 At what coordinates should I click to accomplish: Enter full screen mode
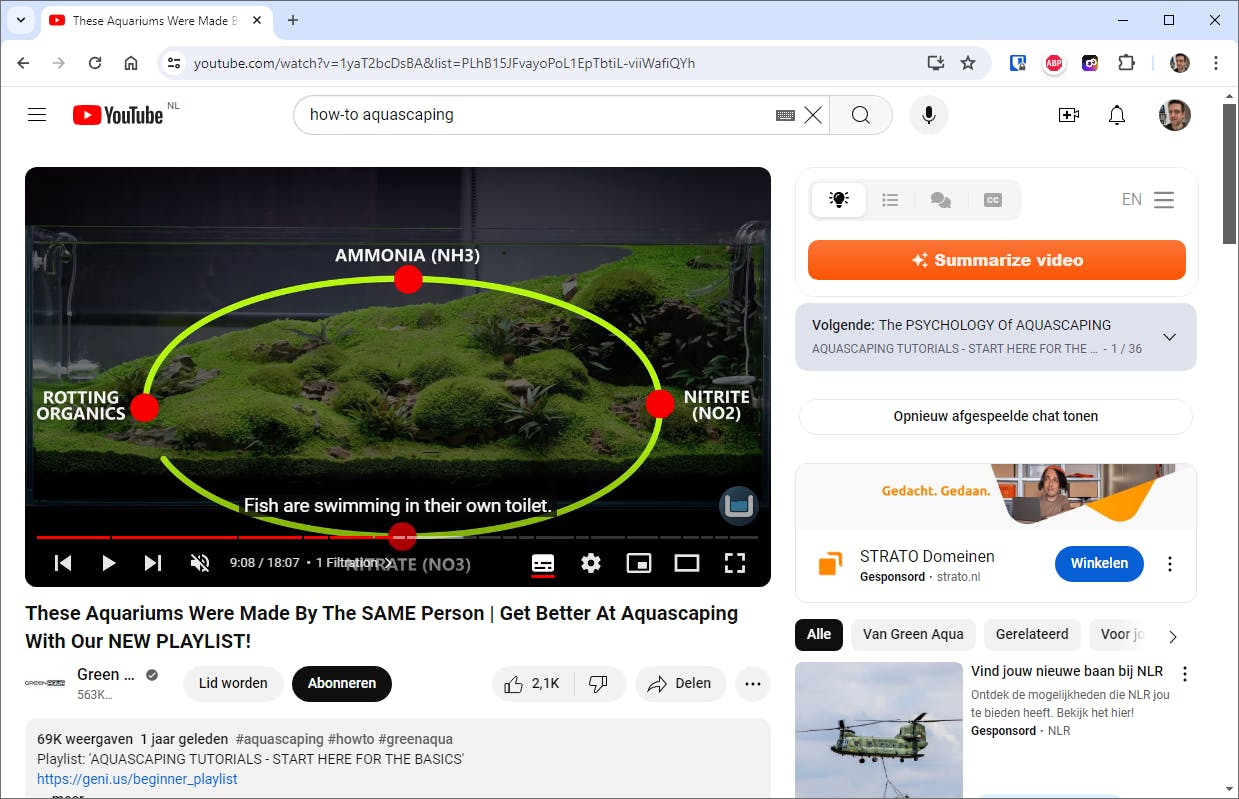(735, 563)
